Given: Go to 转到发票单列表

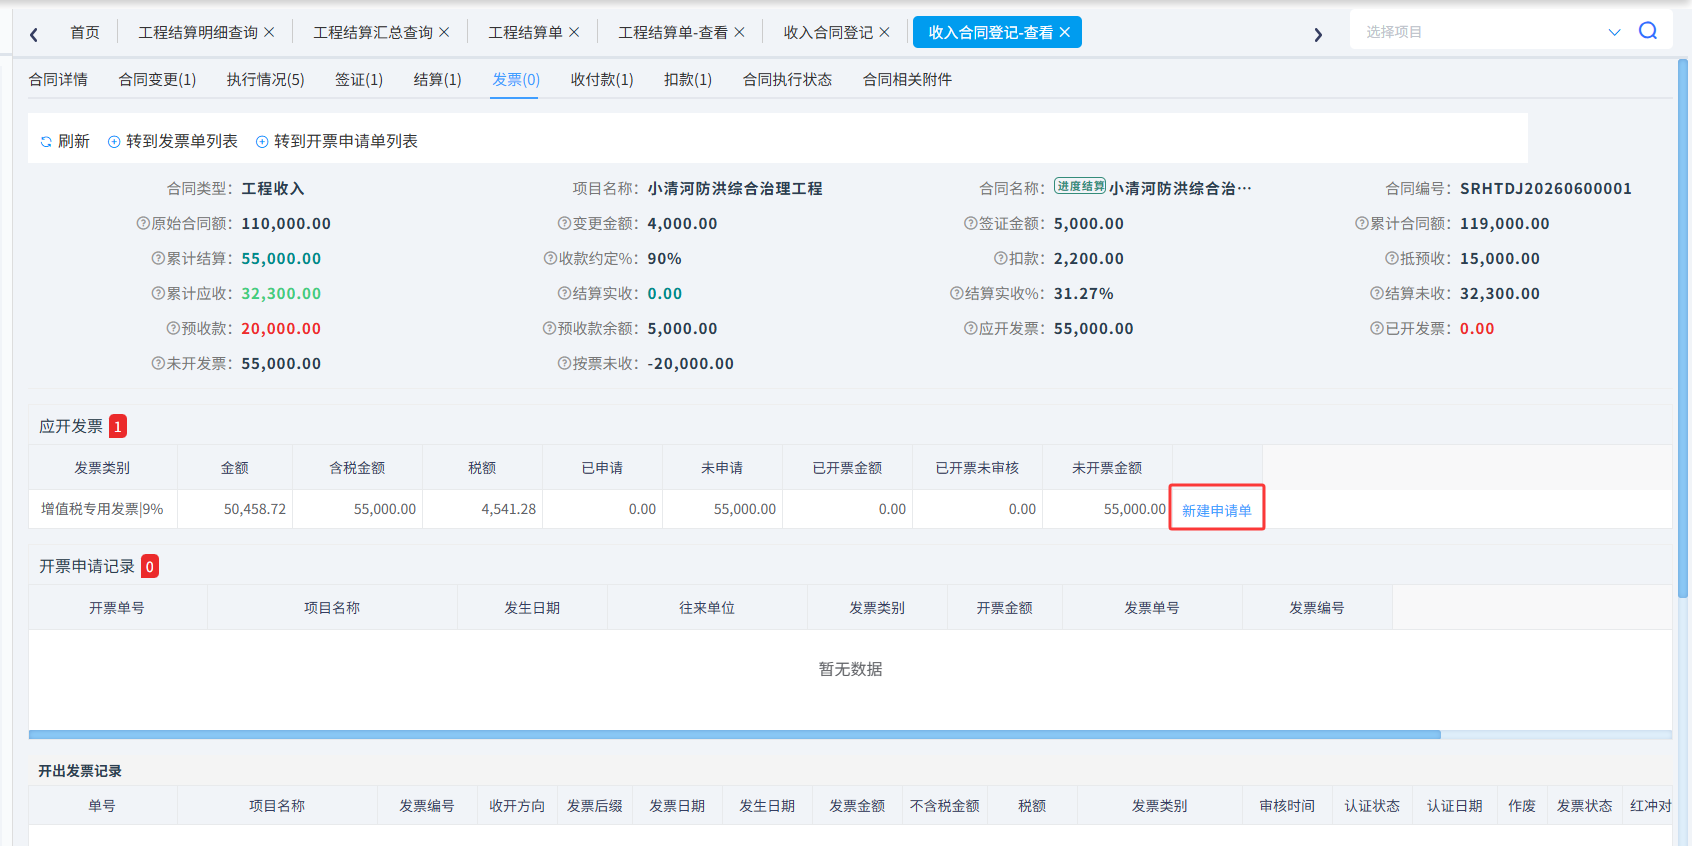Looking at the screenshot, I should click(173, 142).
